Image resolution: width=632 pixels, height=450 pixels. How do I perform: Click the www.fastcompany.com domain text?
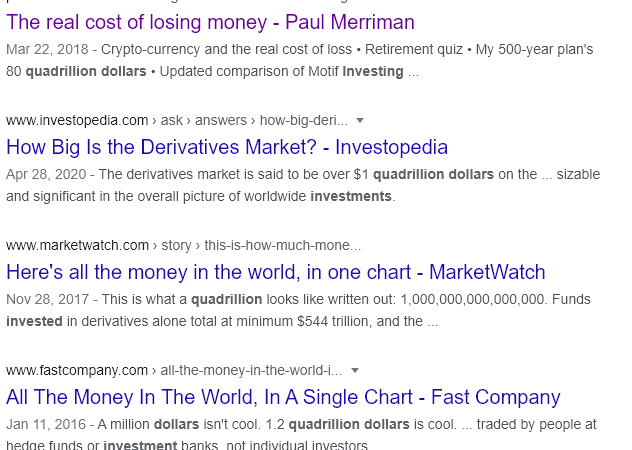pyautogui.click(x=77, y=370)
